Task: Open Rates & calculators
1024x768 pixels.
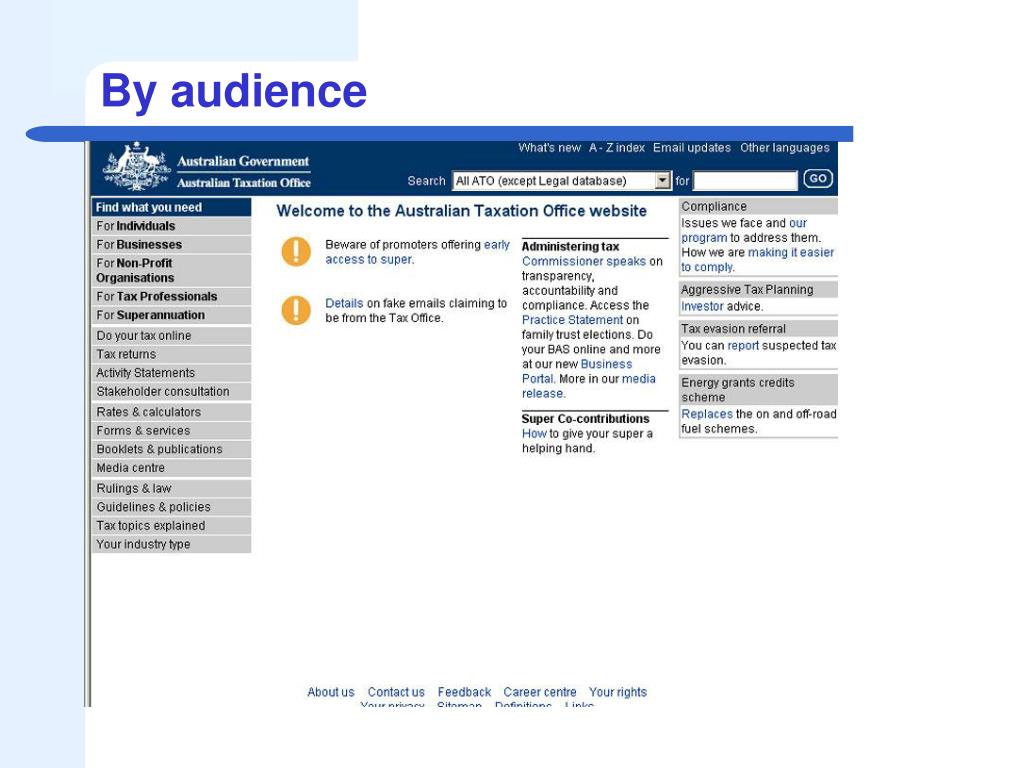Action: tap(171, 412)
